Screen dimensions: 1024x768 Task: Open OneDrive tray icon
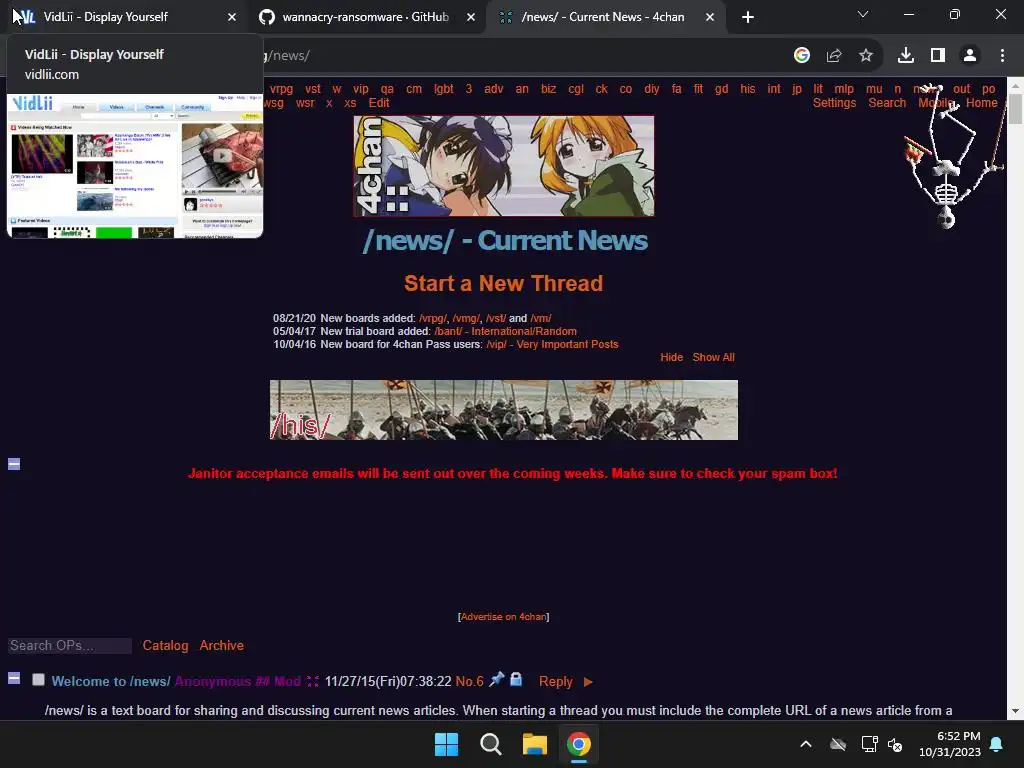838,744
